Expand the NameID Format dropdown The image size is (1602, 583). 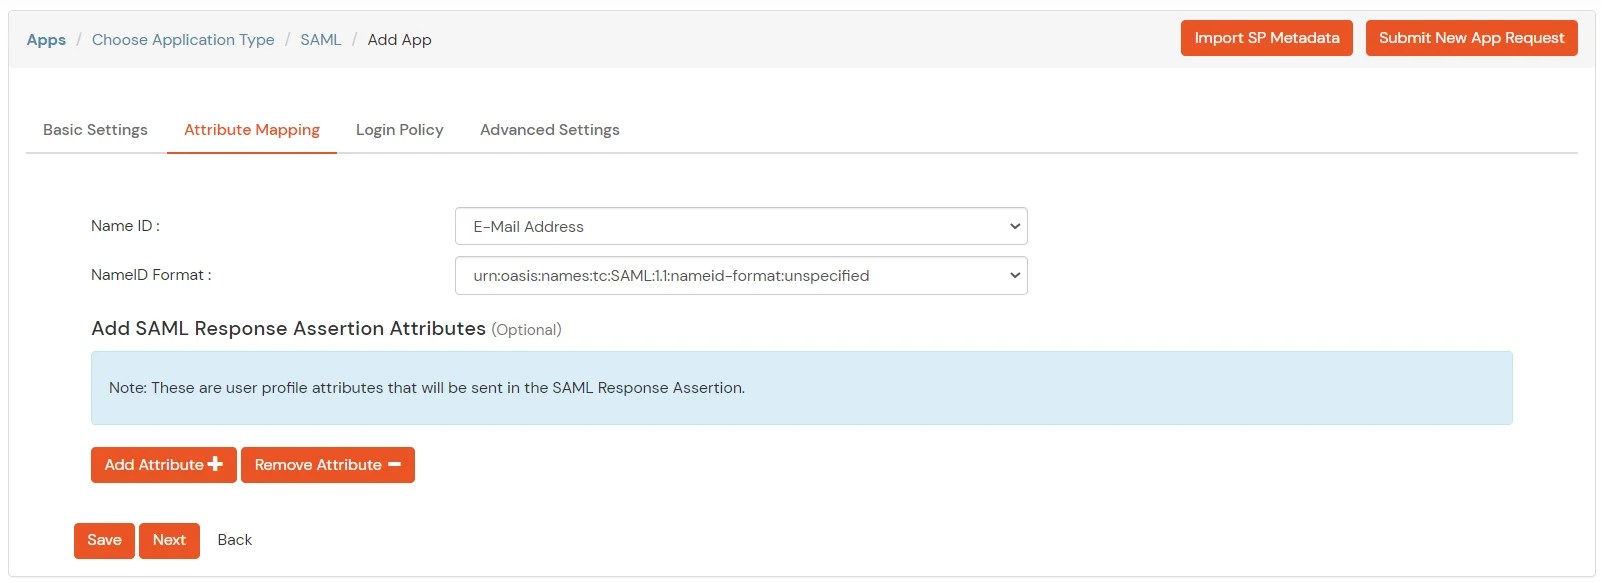click(740, 275)
